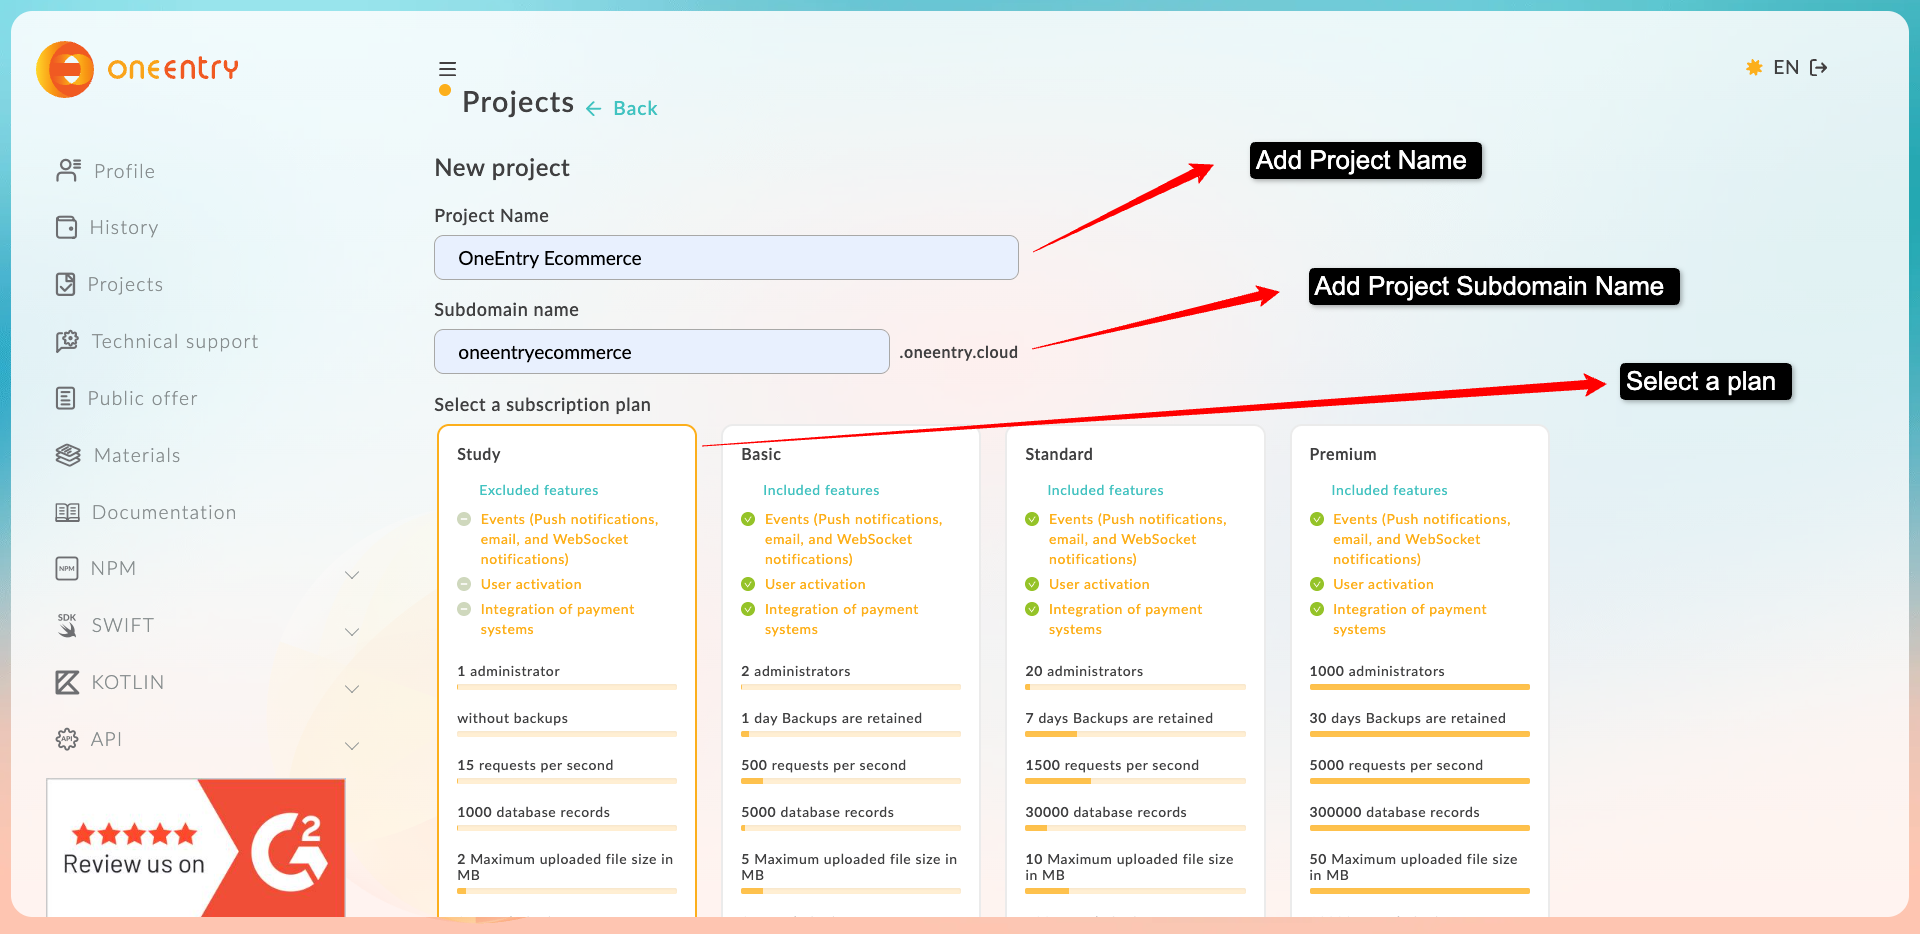Click 'without backups' in Study plan

pyautogui.click(x=512, y=718)
